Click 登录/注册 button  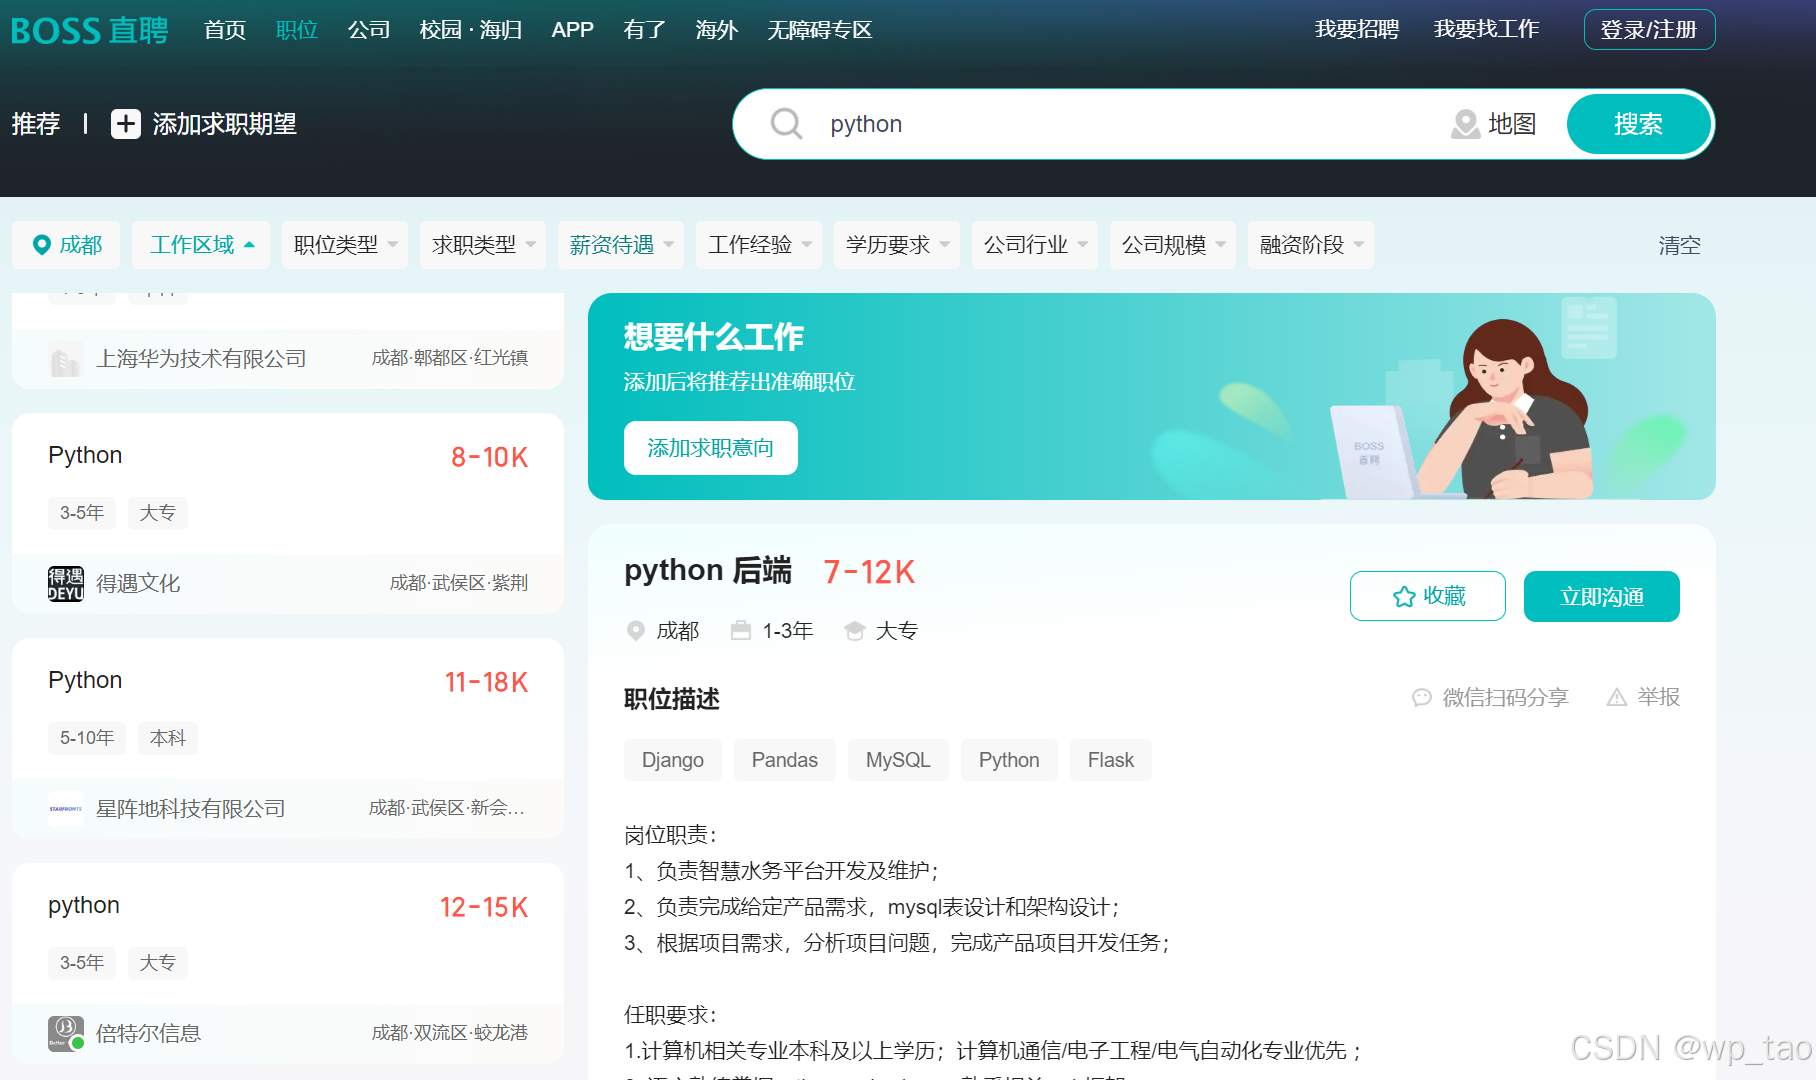click(1649, 29)
